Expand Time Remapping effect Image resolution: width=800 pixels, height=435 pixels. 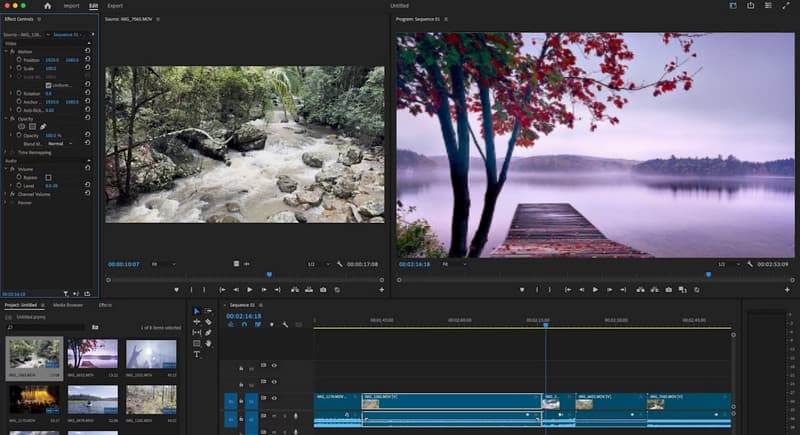[x=6, y=152]
